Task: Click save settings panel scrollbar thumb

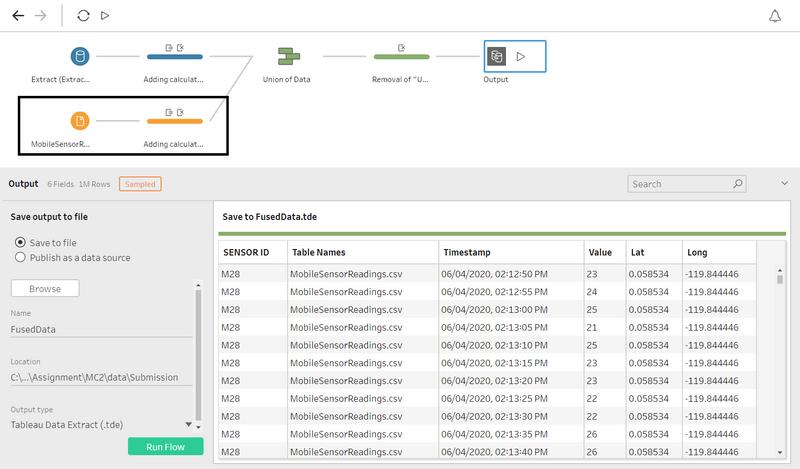Action: tap(198, 355)
